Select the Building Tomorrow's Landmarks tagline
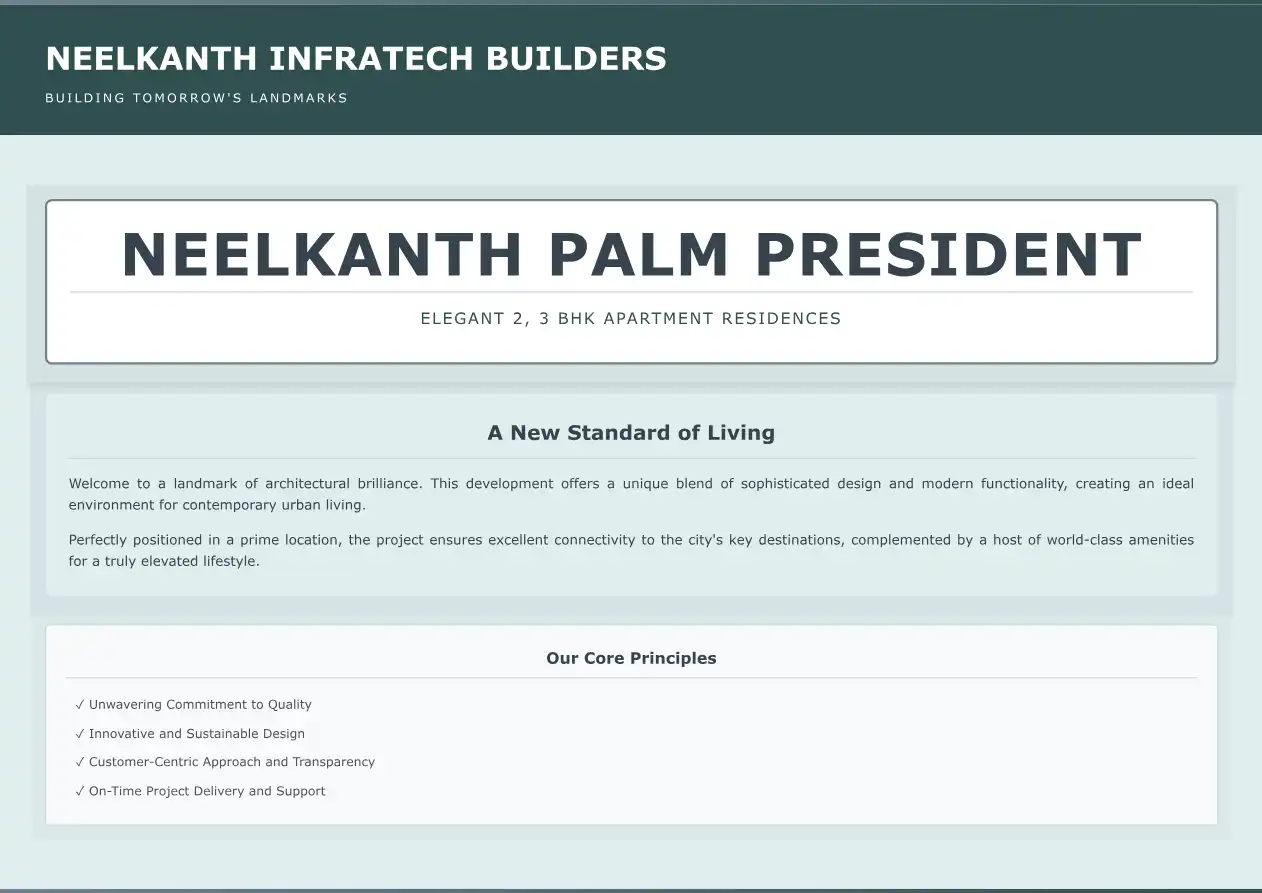Screen dimensions: 1262x893 (196, 98)
